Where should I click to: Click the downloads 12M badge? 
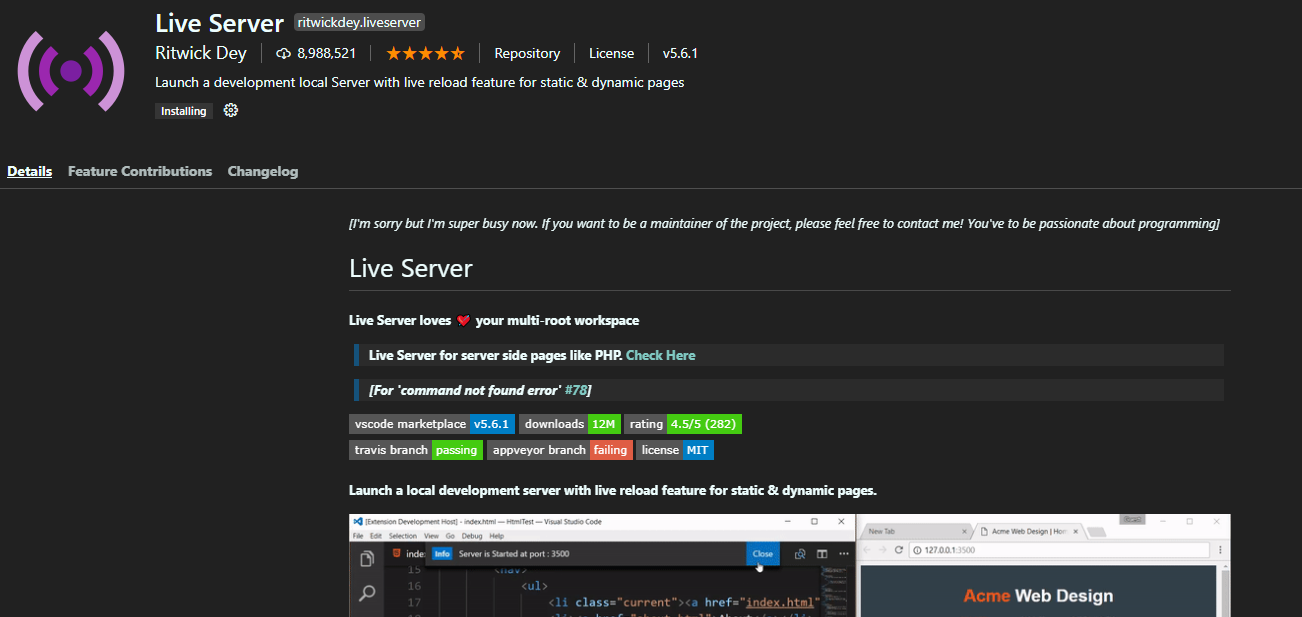tap(570, 424)
